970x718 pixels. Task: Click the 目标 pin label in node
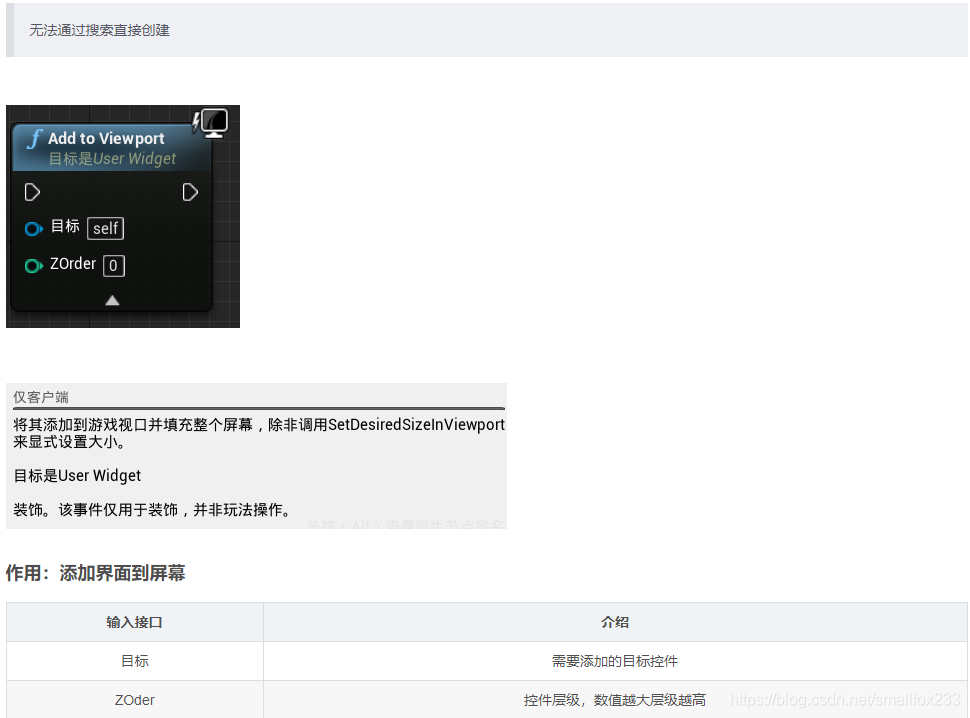coord(65,226)
